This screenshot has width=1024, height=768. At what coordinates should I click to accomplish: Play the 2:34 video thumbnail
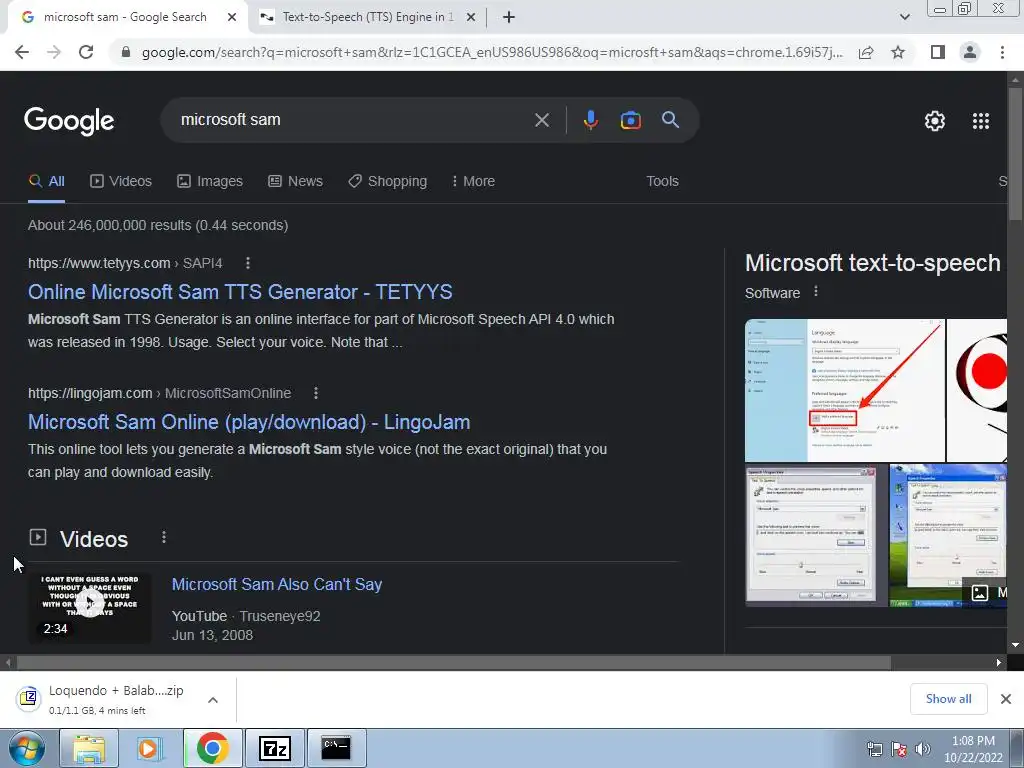[x=89, y=607]
